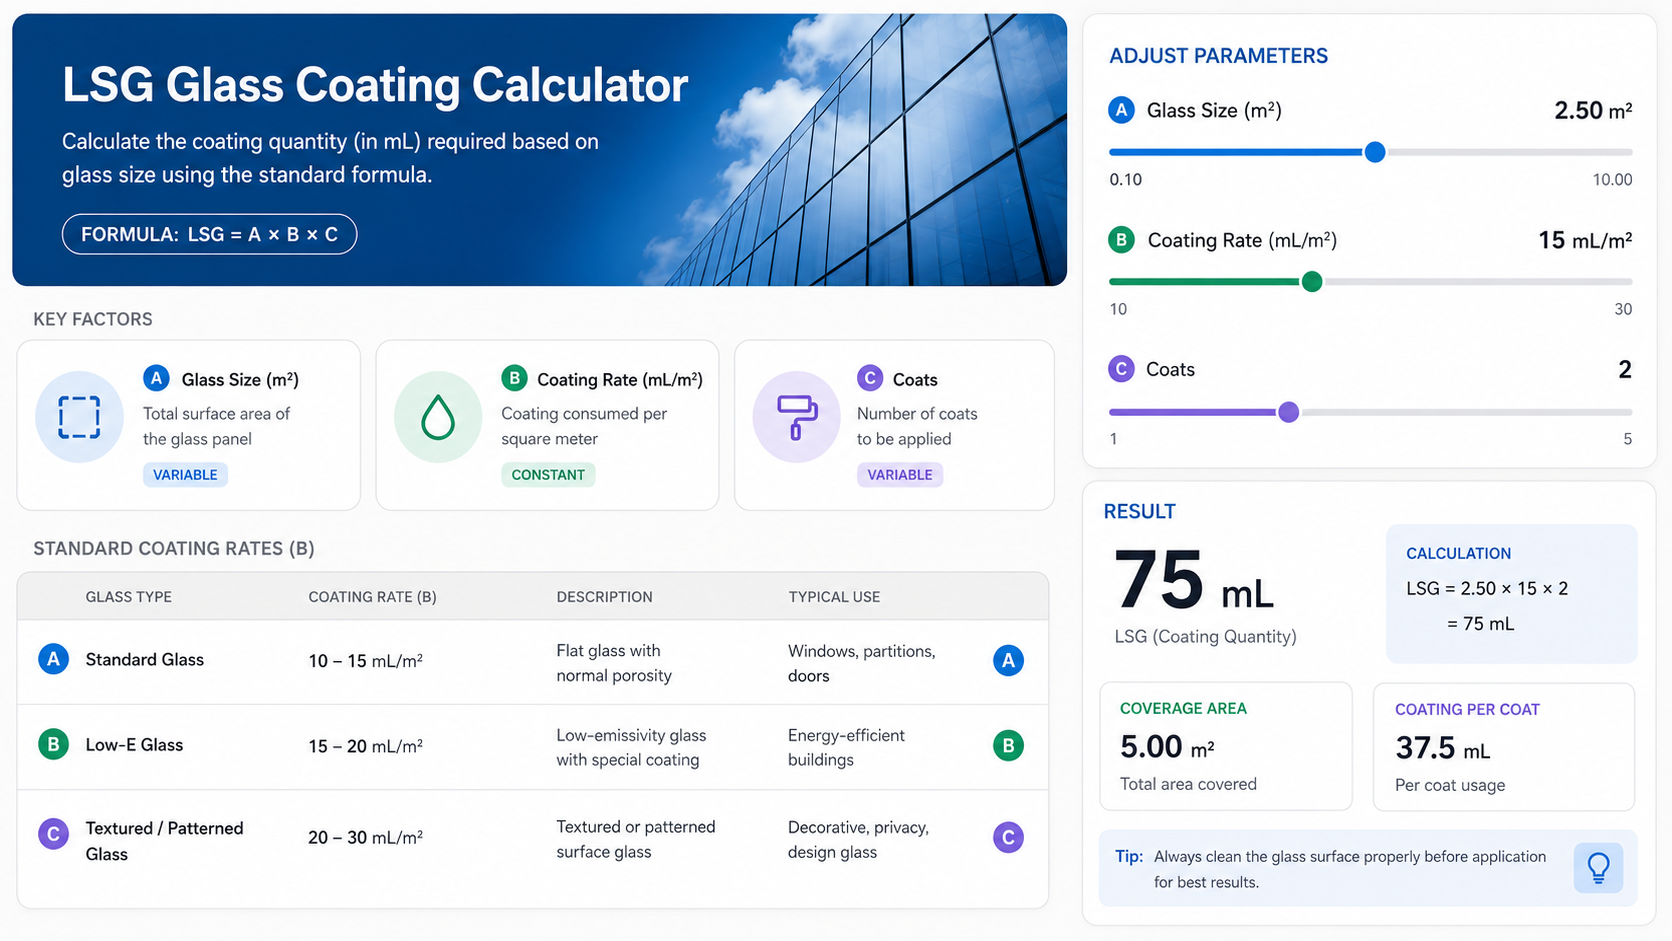The width and height of the screenshot is (1672, 941).
Task: Click the COVERAGE AREA card heading
Action: tap(1183, 708)
